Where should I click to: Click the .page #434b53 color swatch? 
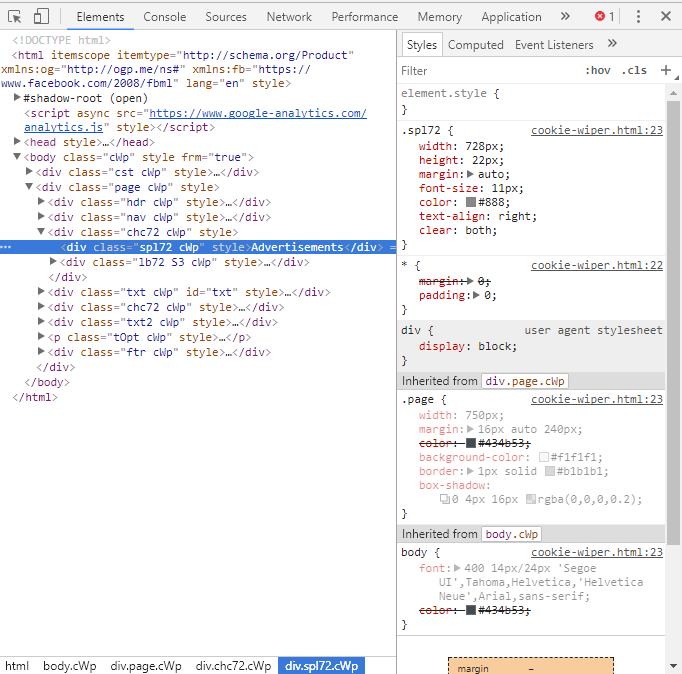click(471, 443)
